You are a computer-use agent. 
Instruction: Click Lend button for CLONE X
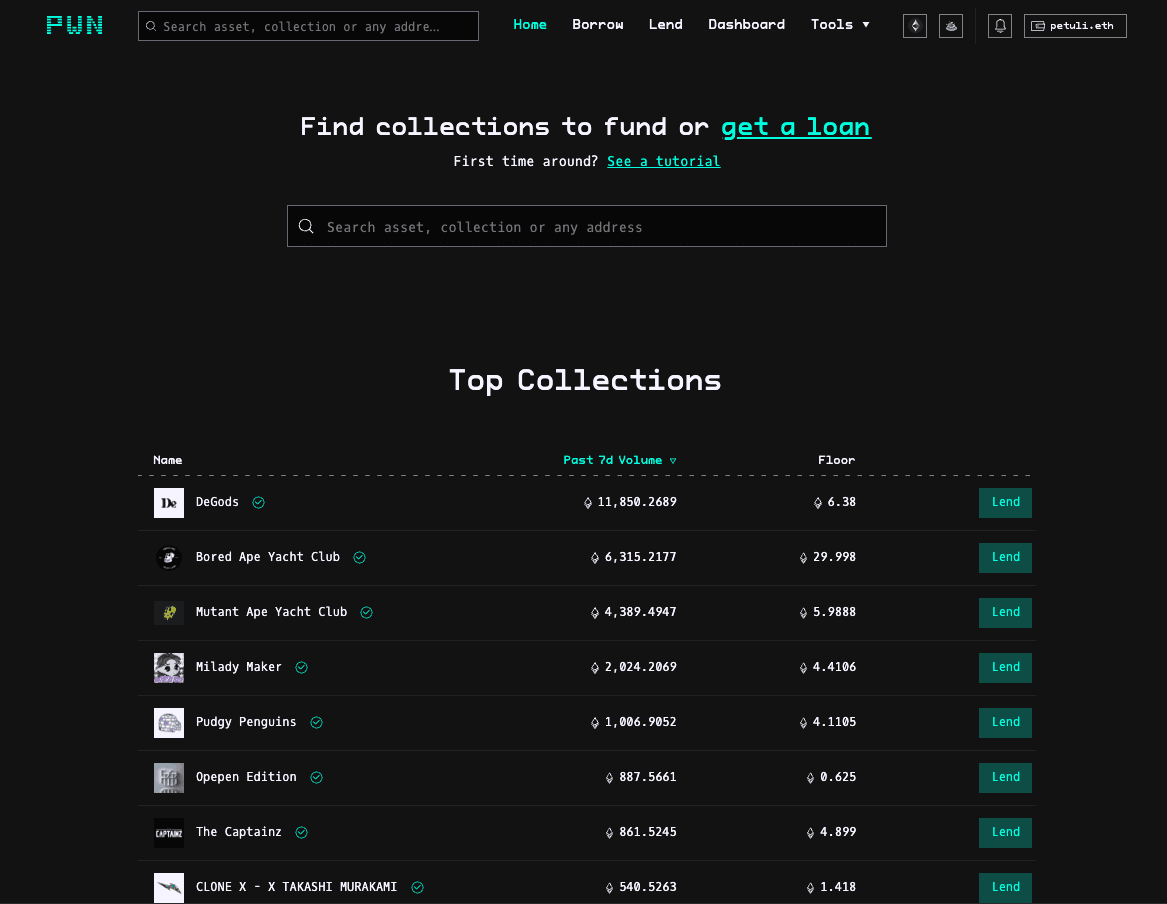pos(1005,887)
